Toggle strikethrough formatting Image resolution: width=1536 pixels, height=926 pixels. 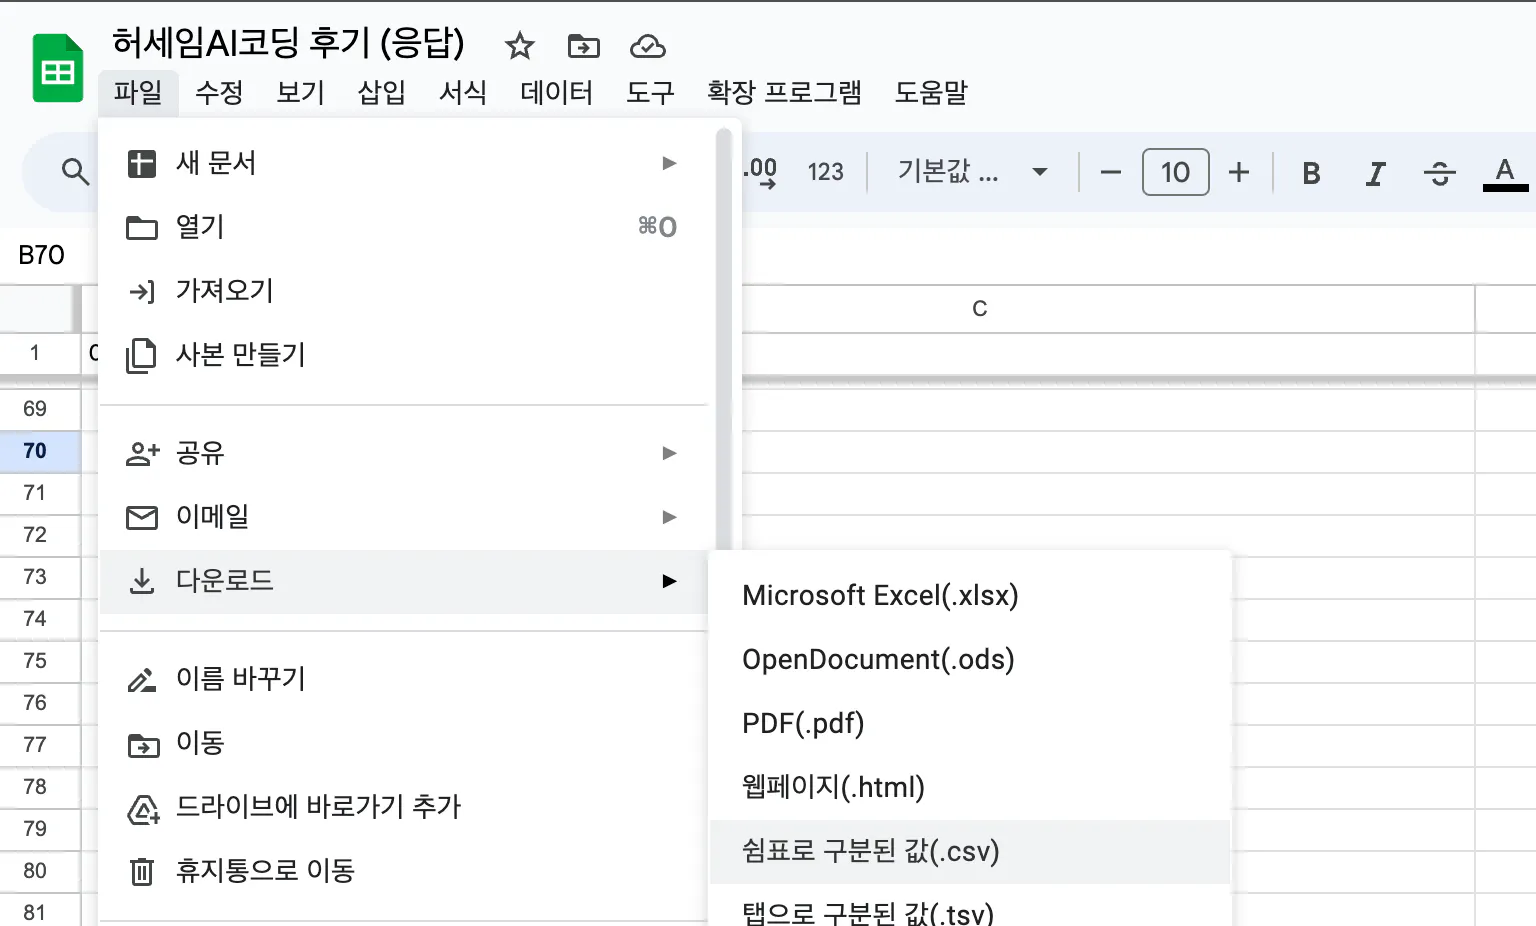point(1439,173)
